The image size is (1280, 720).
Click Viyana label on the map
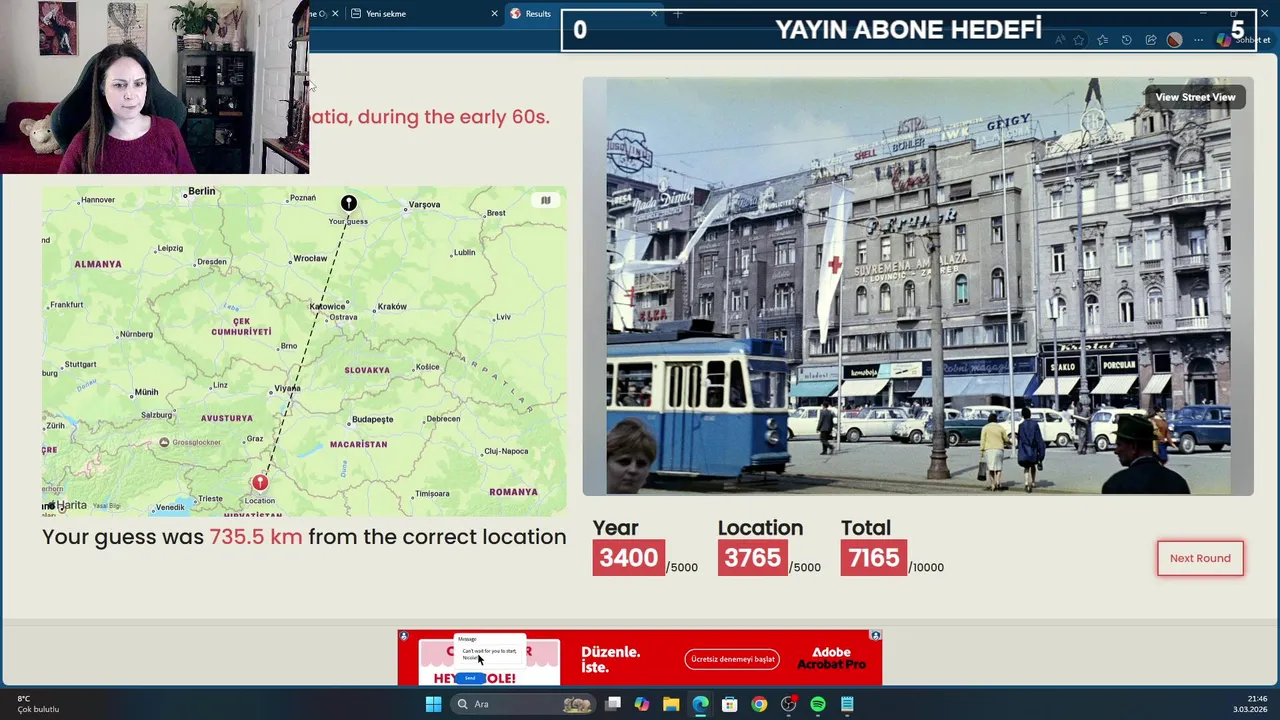coord(287,388)
